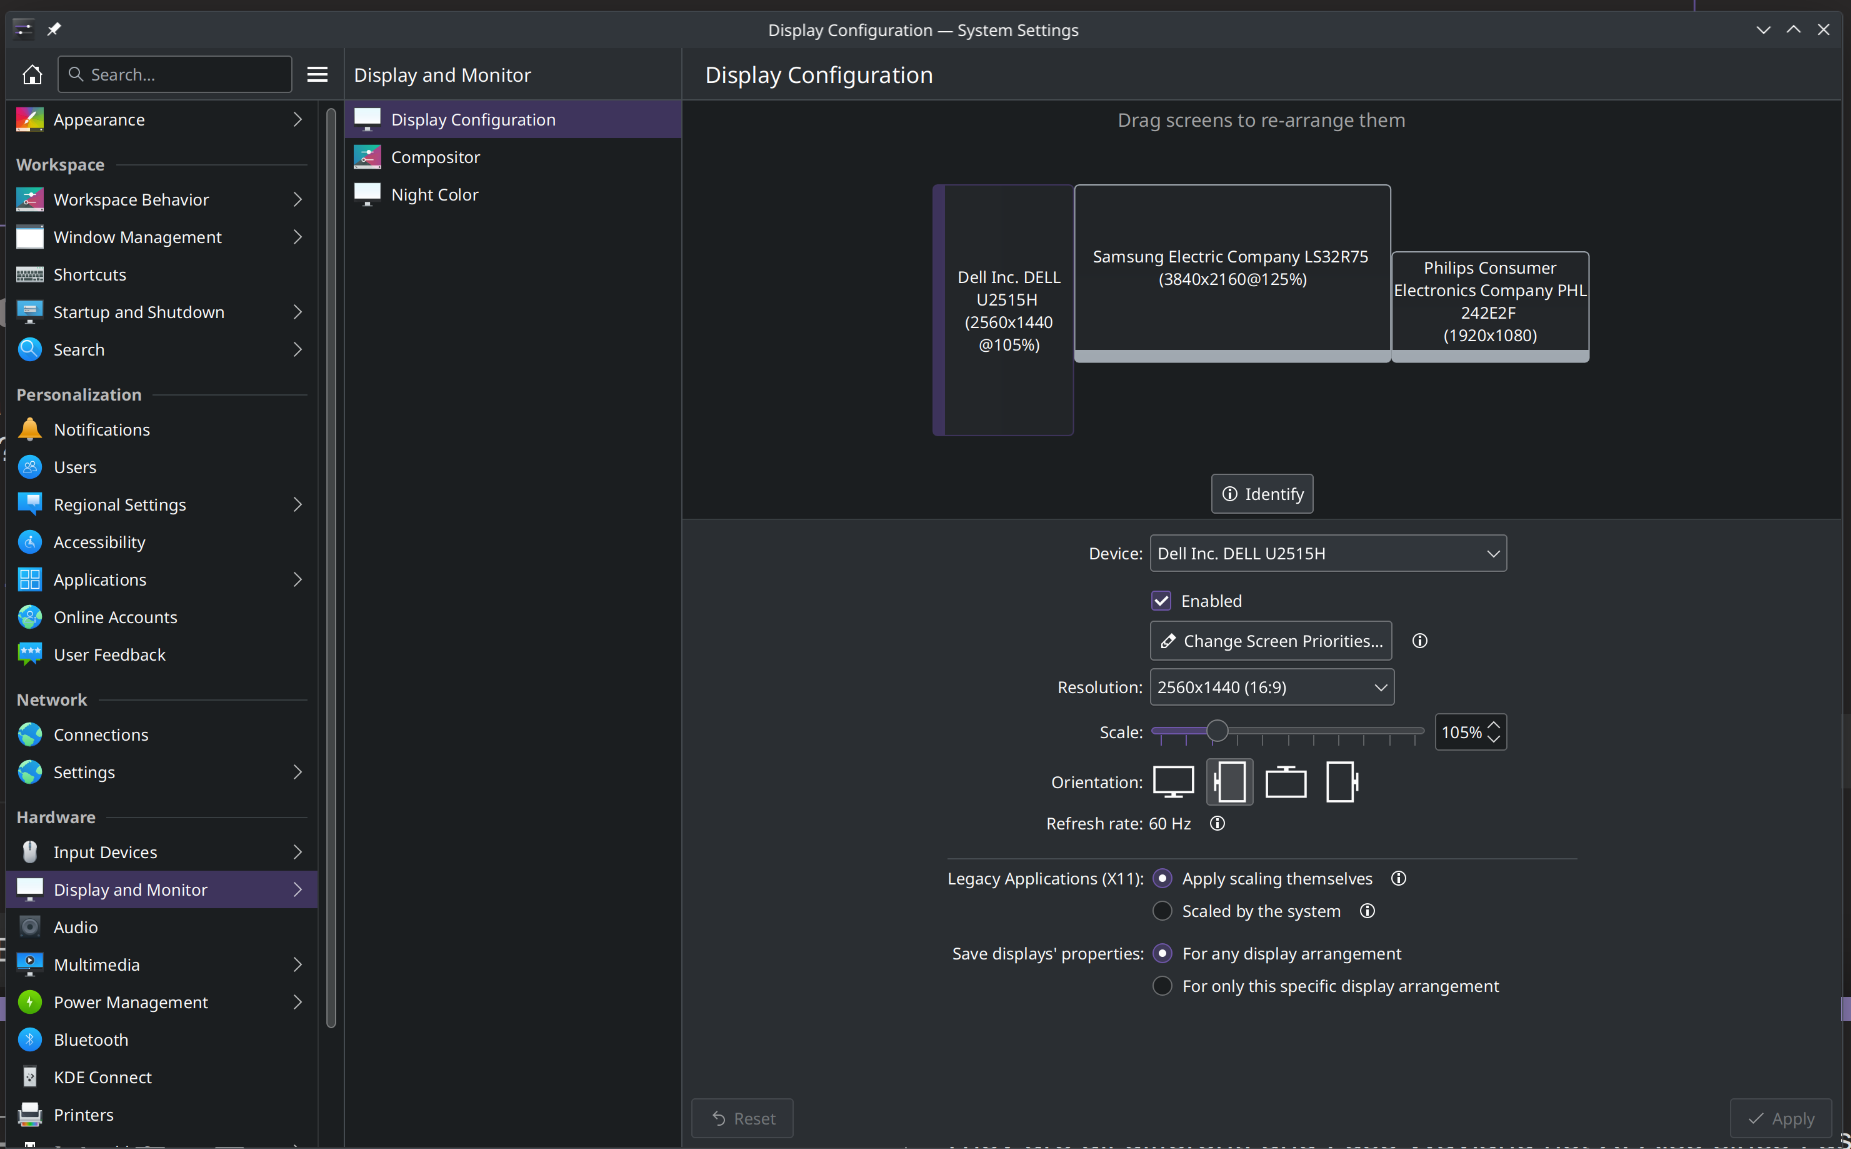Select rotated 90° portrait orientation icon
This screenshot has height=1149, width=1851.
pyautogui.click(x=1229, y=782)
